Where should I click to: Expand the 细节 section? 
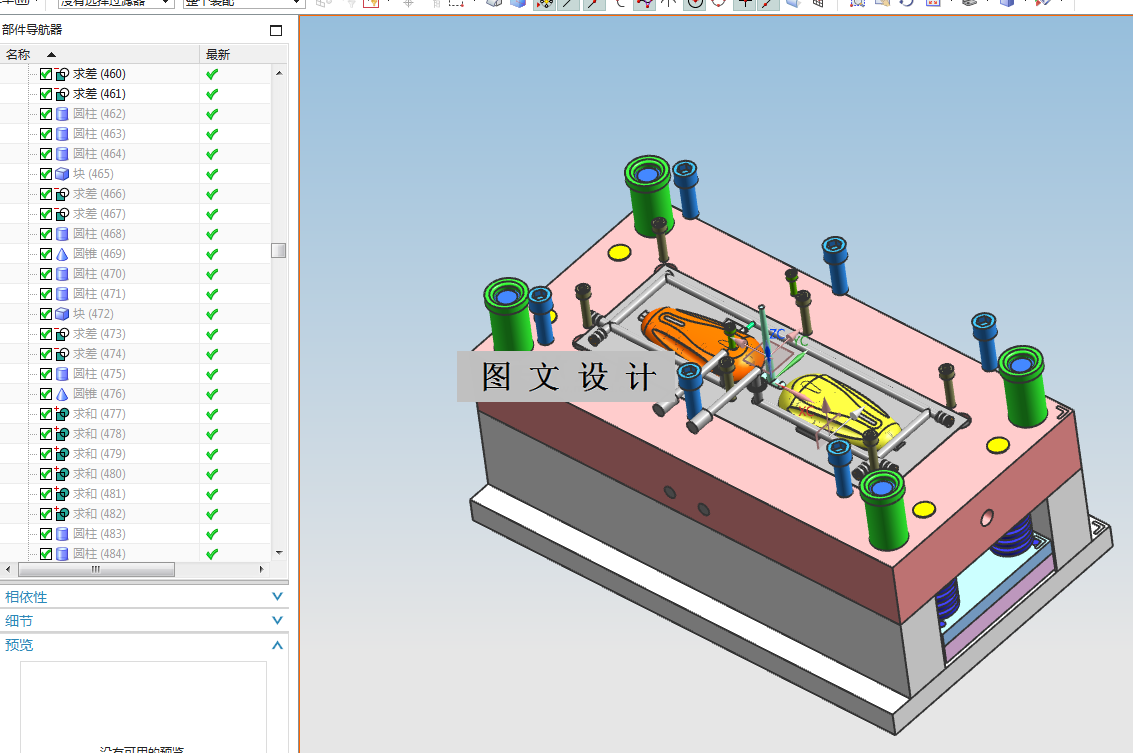[x=277, y=621]
